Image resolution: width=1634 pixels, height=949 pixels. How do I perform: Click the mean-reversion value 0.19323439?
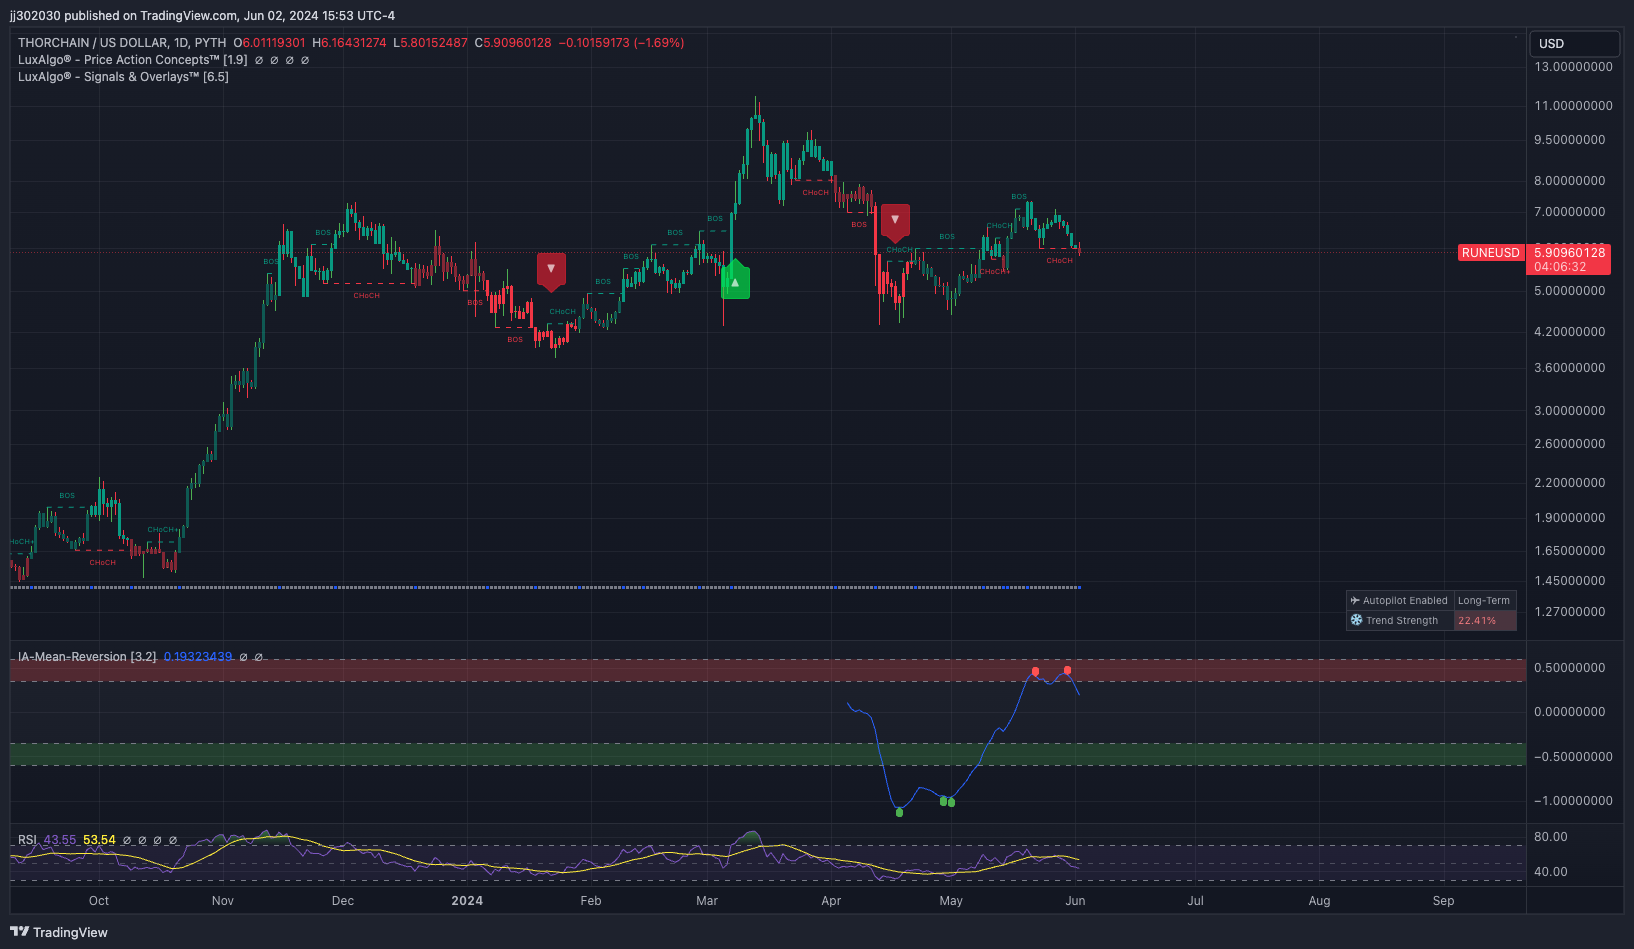(x=198, y=657)
